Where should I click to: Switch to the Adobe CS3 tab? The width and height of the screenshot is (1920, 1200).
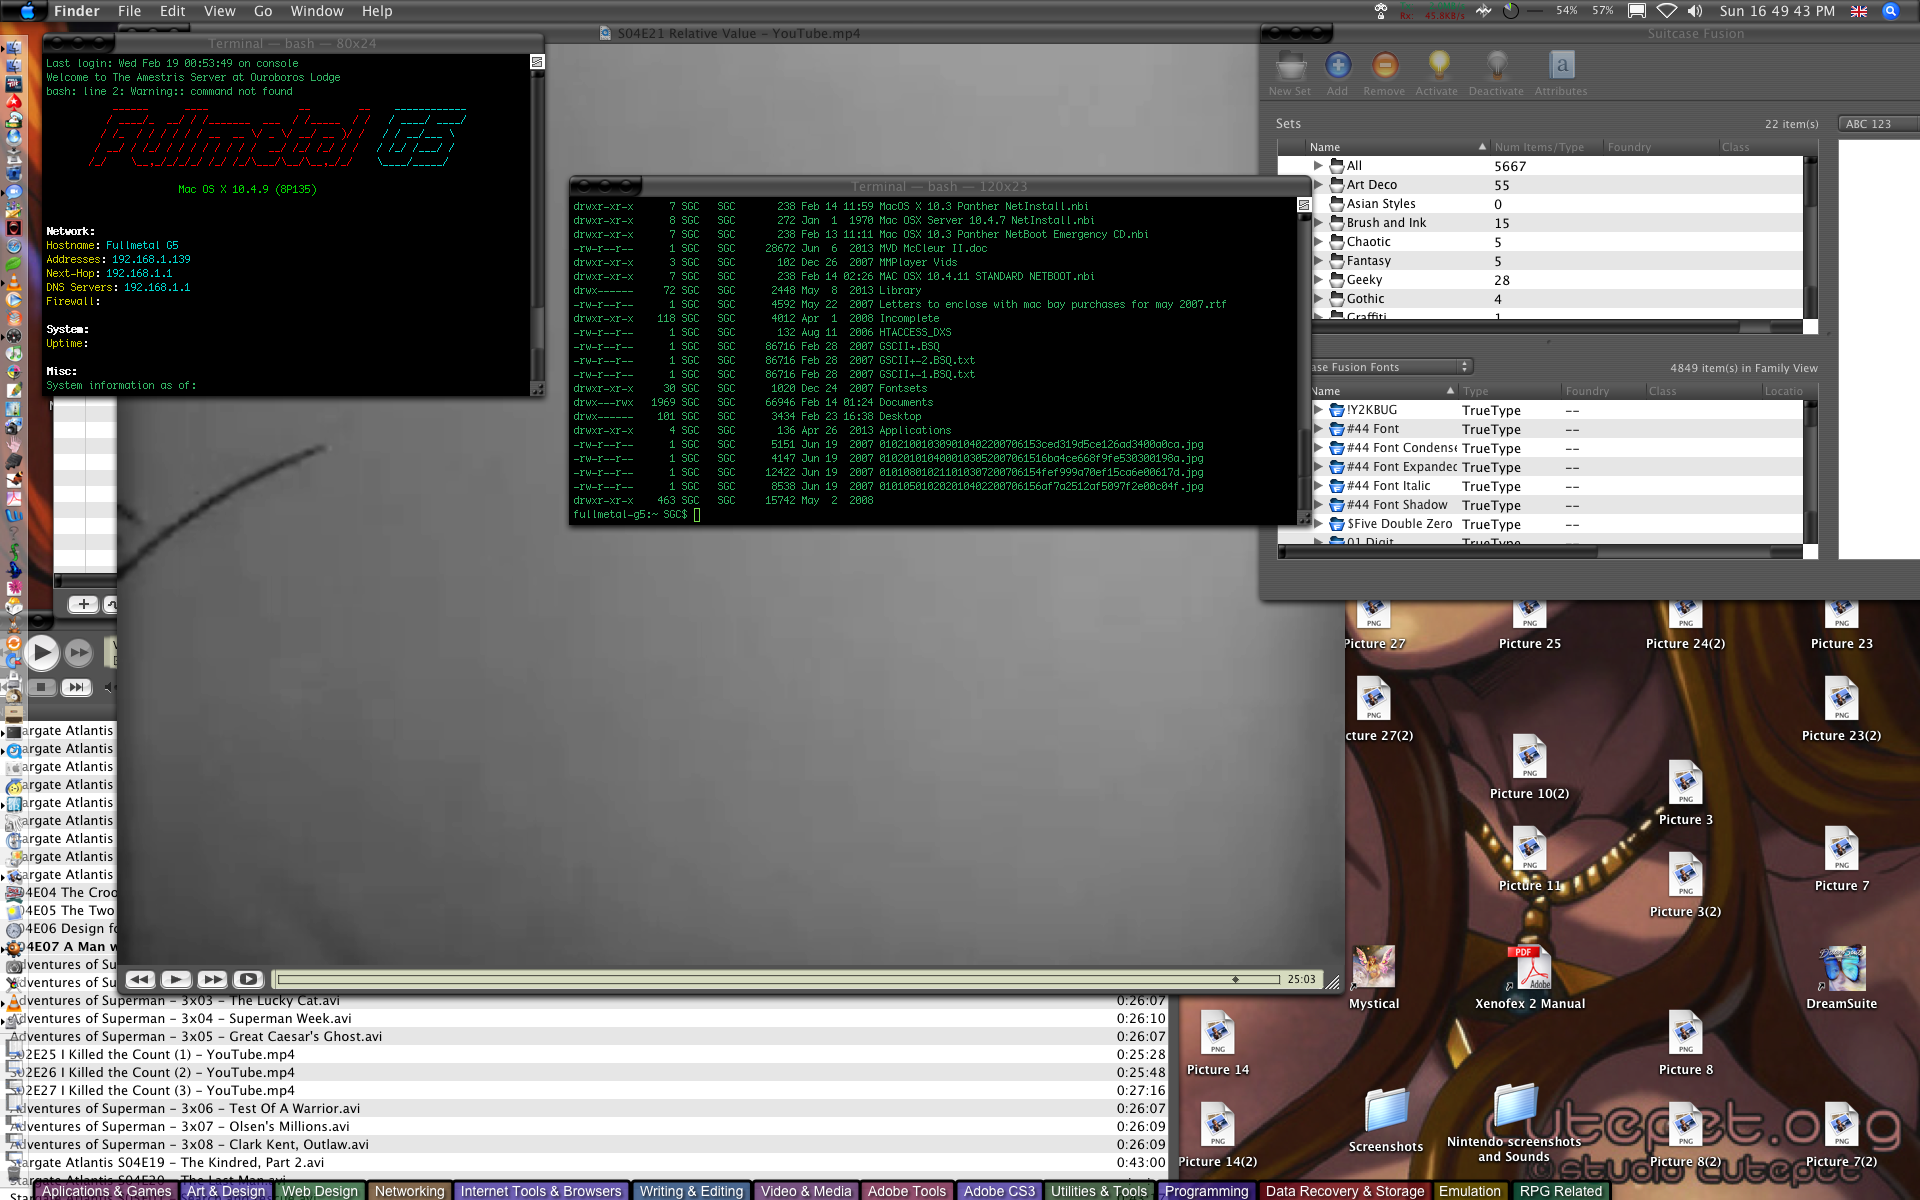(x=999, y=1191)
